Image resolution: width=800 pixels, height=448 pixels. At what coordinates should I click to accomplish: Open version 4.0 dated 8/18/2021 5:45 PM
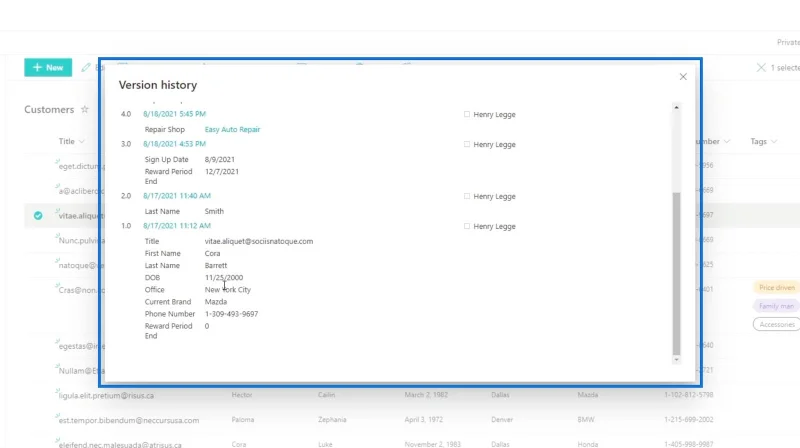[x=174, y=114]
